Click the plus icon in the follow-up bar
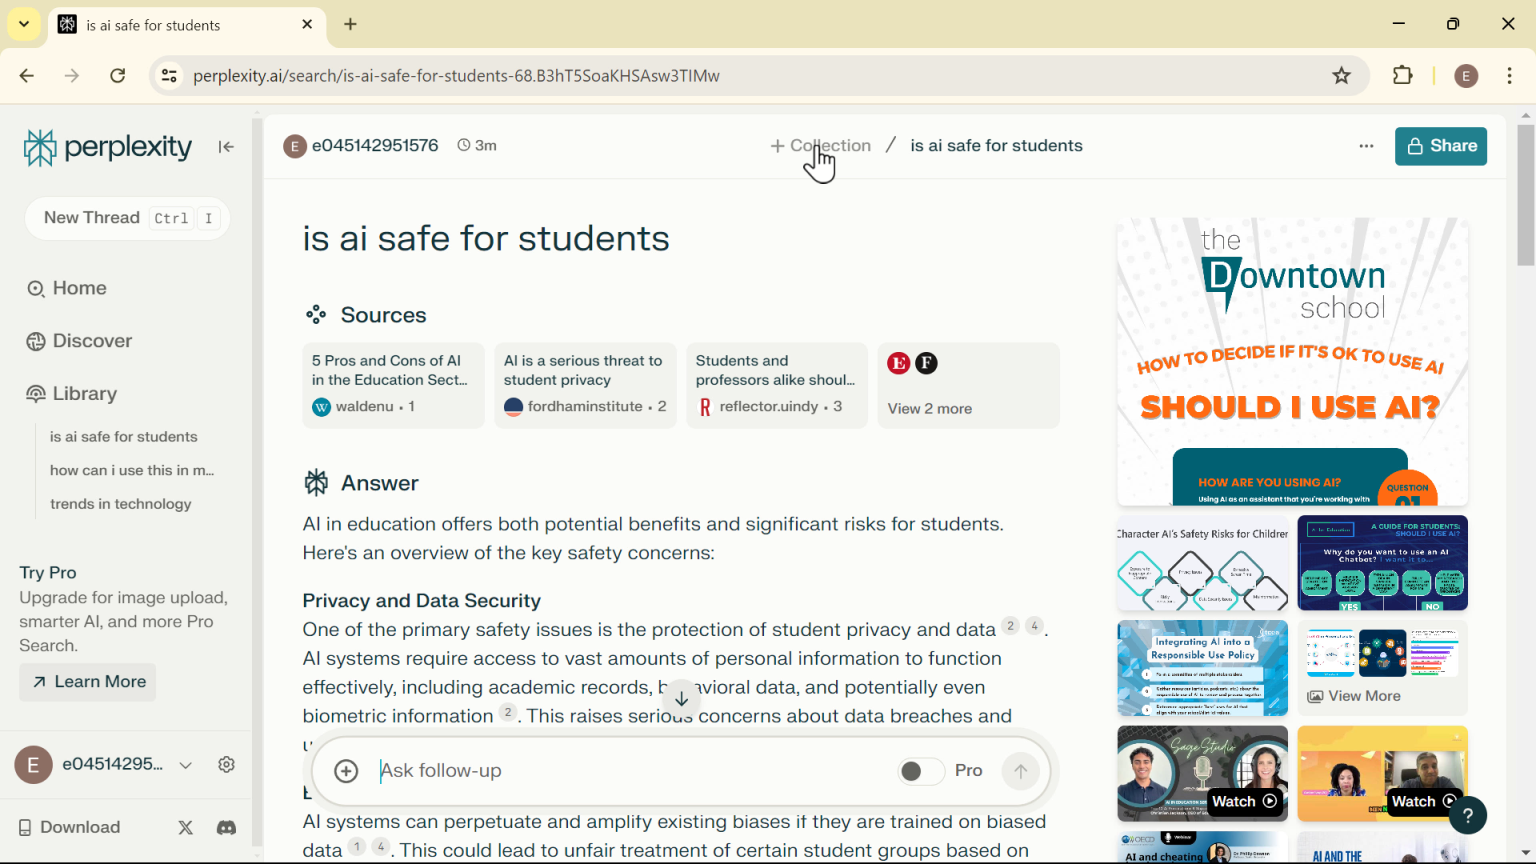1536x864 pixels. click(346, 771)
